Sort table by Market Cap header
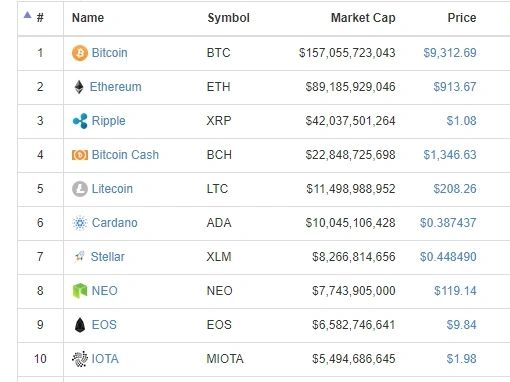The image size is (510, 382). pyautogui.click(x=363, y=18)
